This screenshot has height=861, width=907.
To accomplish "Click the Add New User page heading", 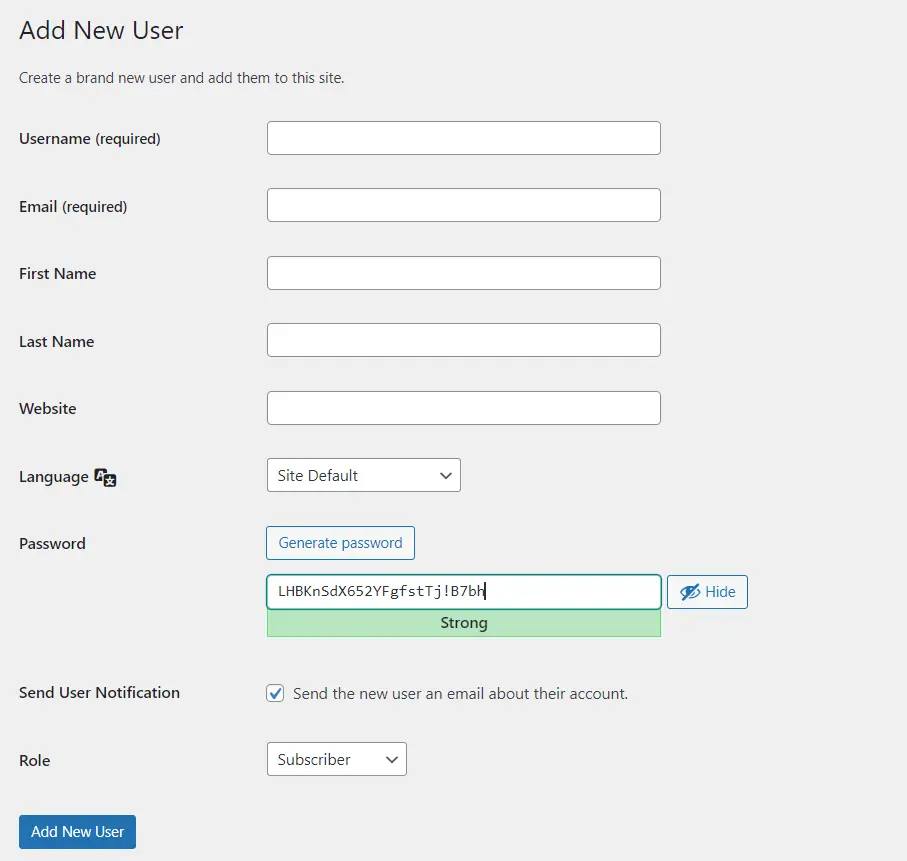I will tap(101, 30).
